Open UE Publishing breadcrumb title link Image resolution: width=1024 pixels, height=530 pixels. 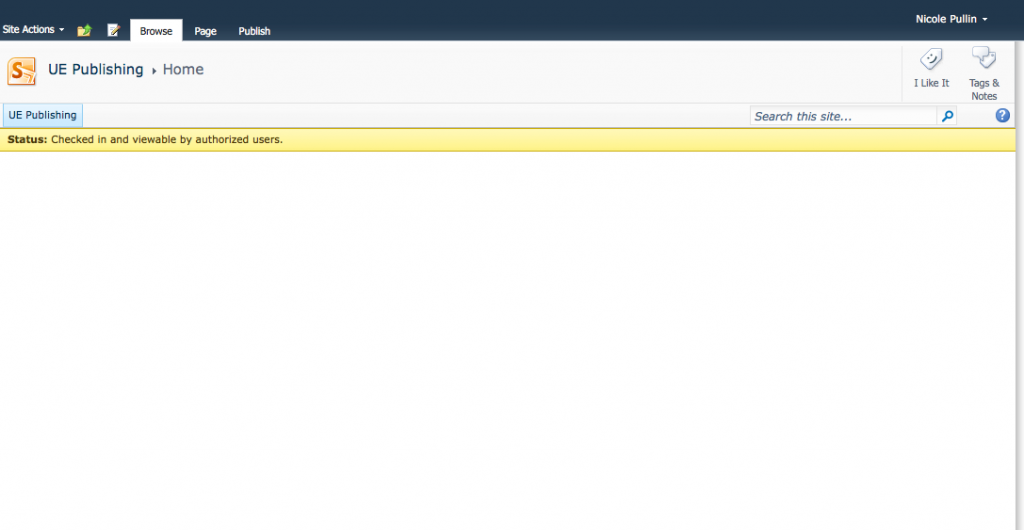[x=95, y=69]
